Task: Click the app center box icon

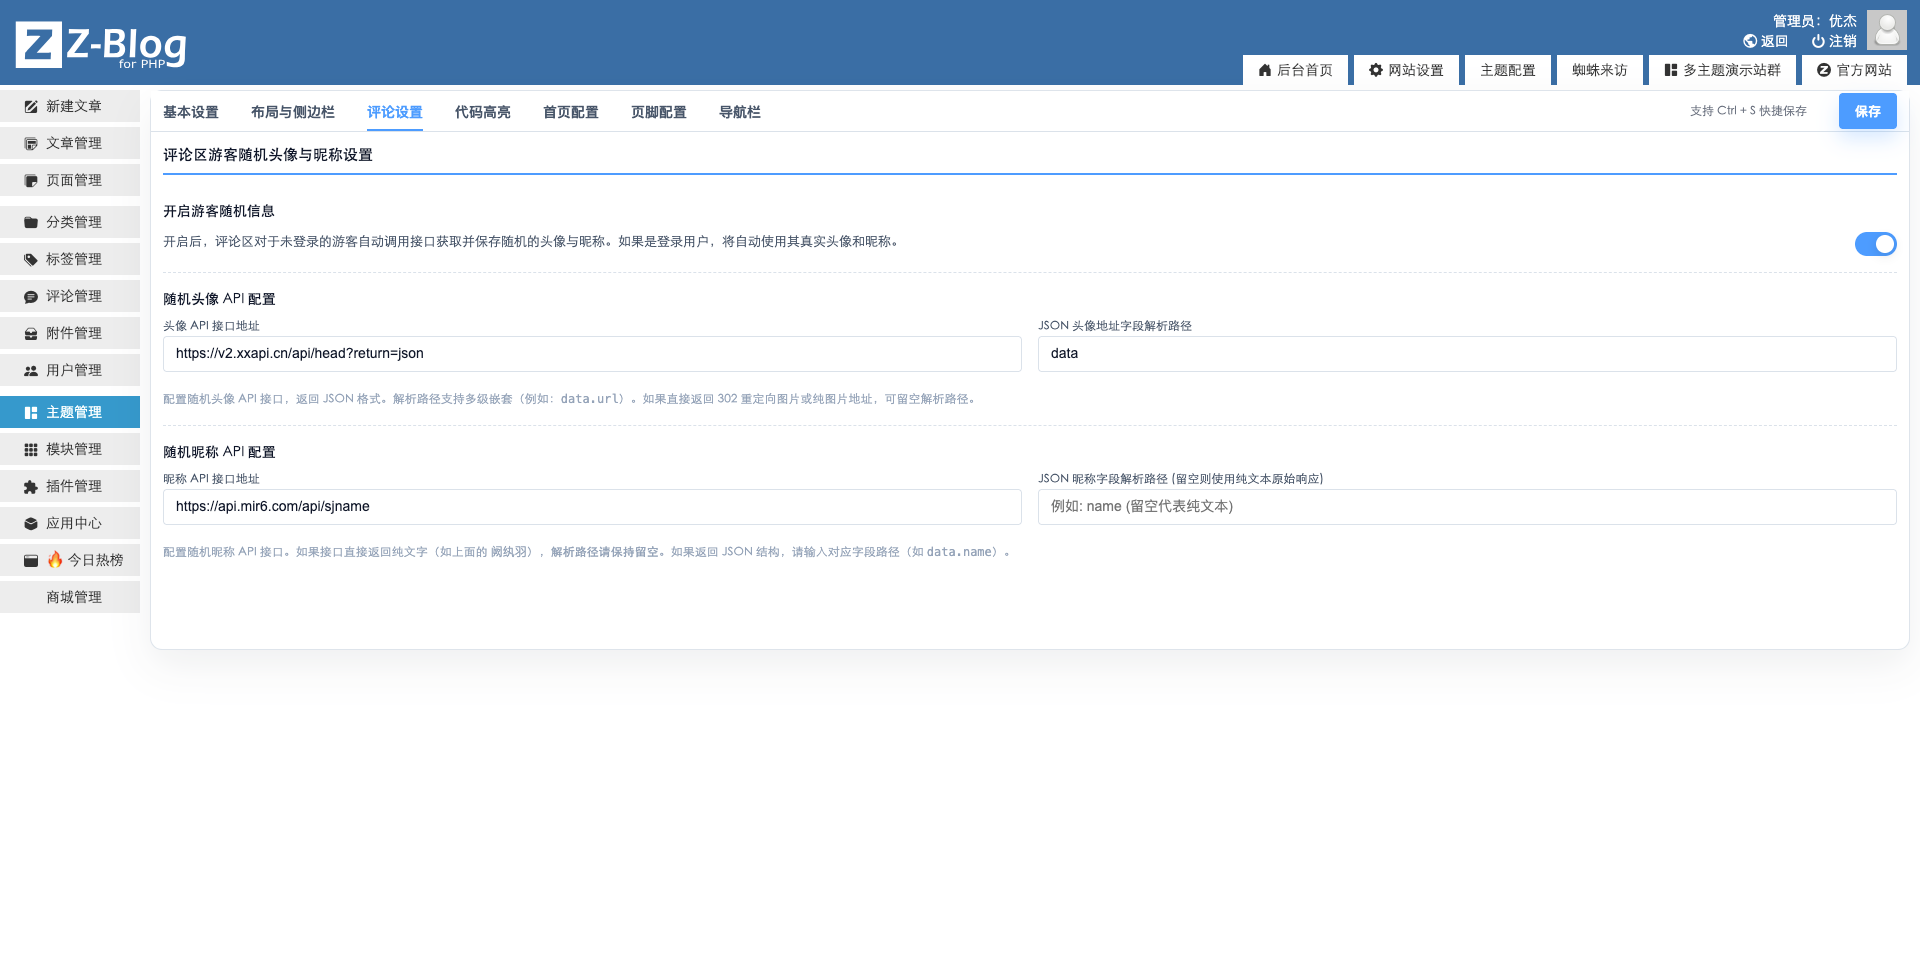Action: pyautogui.click(x=31, y=524)
